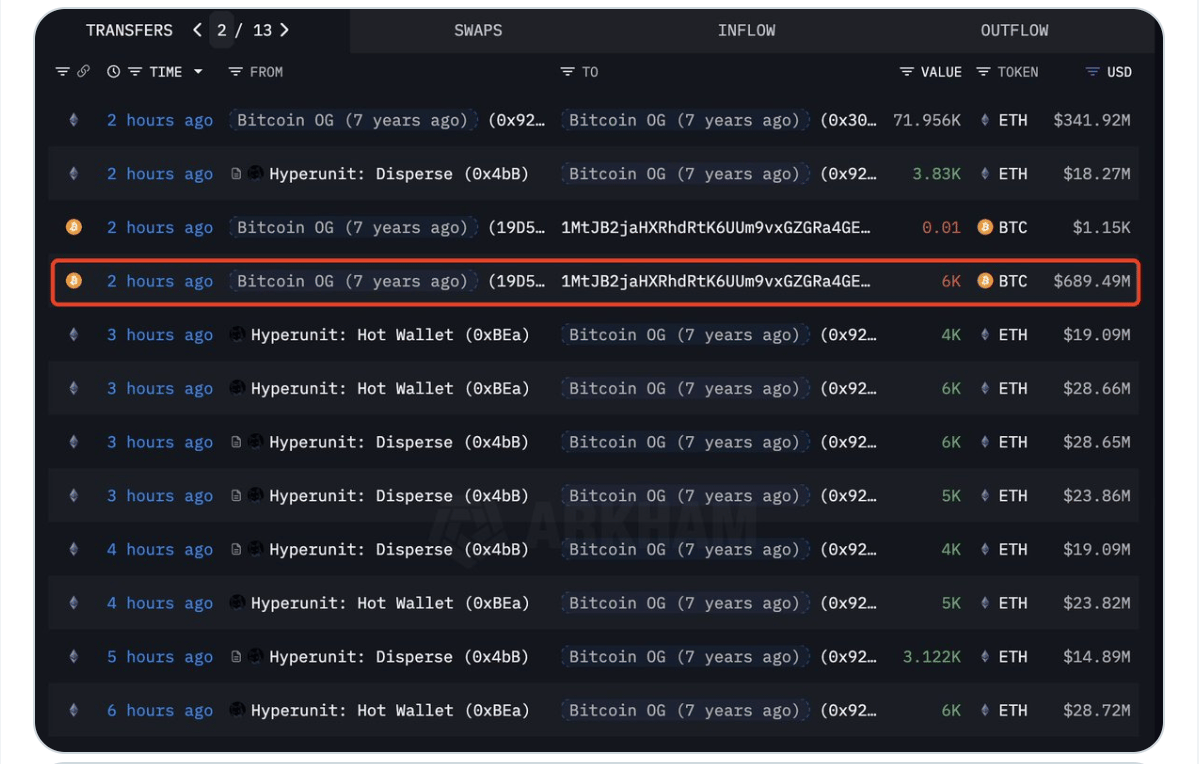The height and width of the screenshot is (764, 1204).
Task: Go to next page of transfers
Action: click(284, 30)
